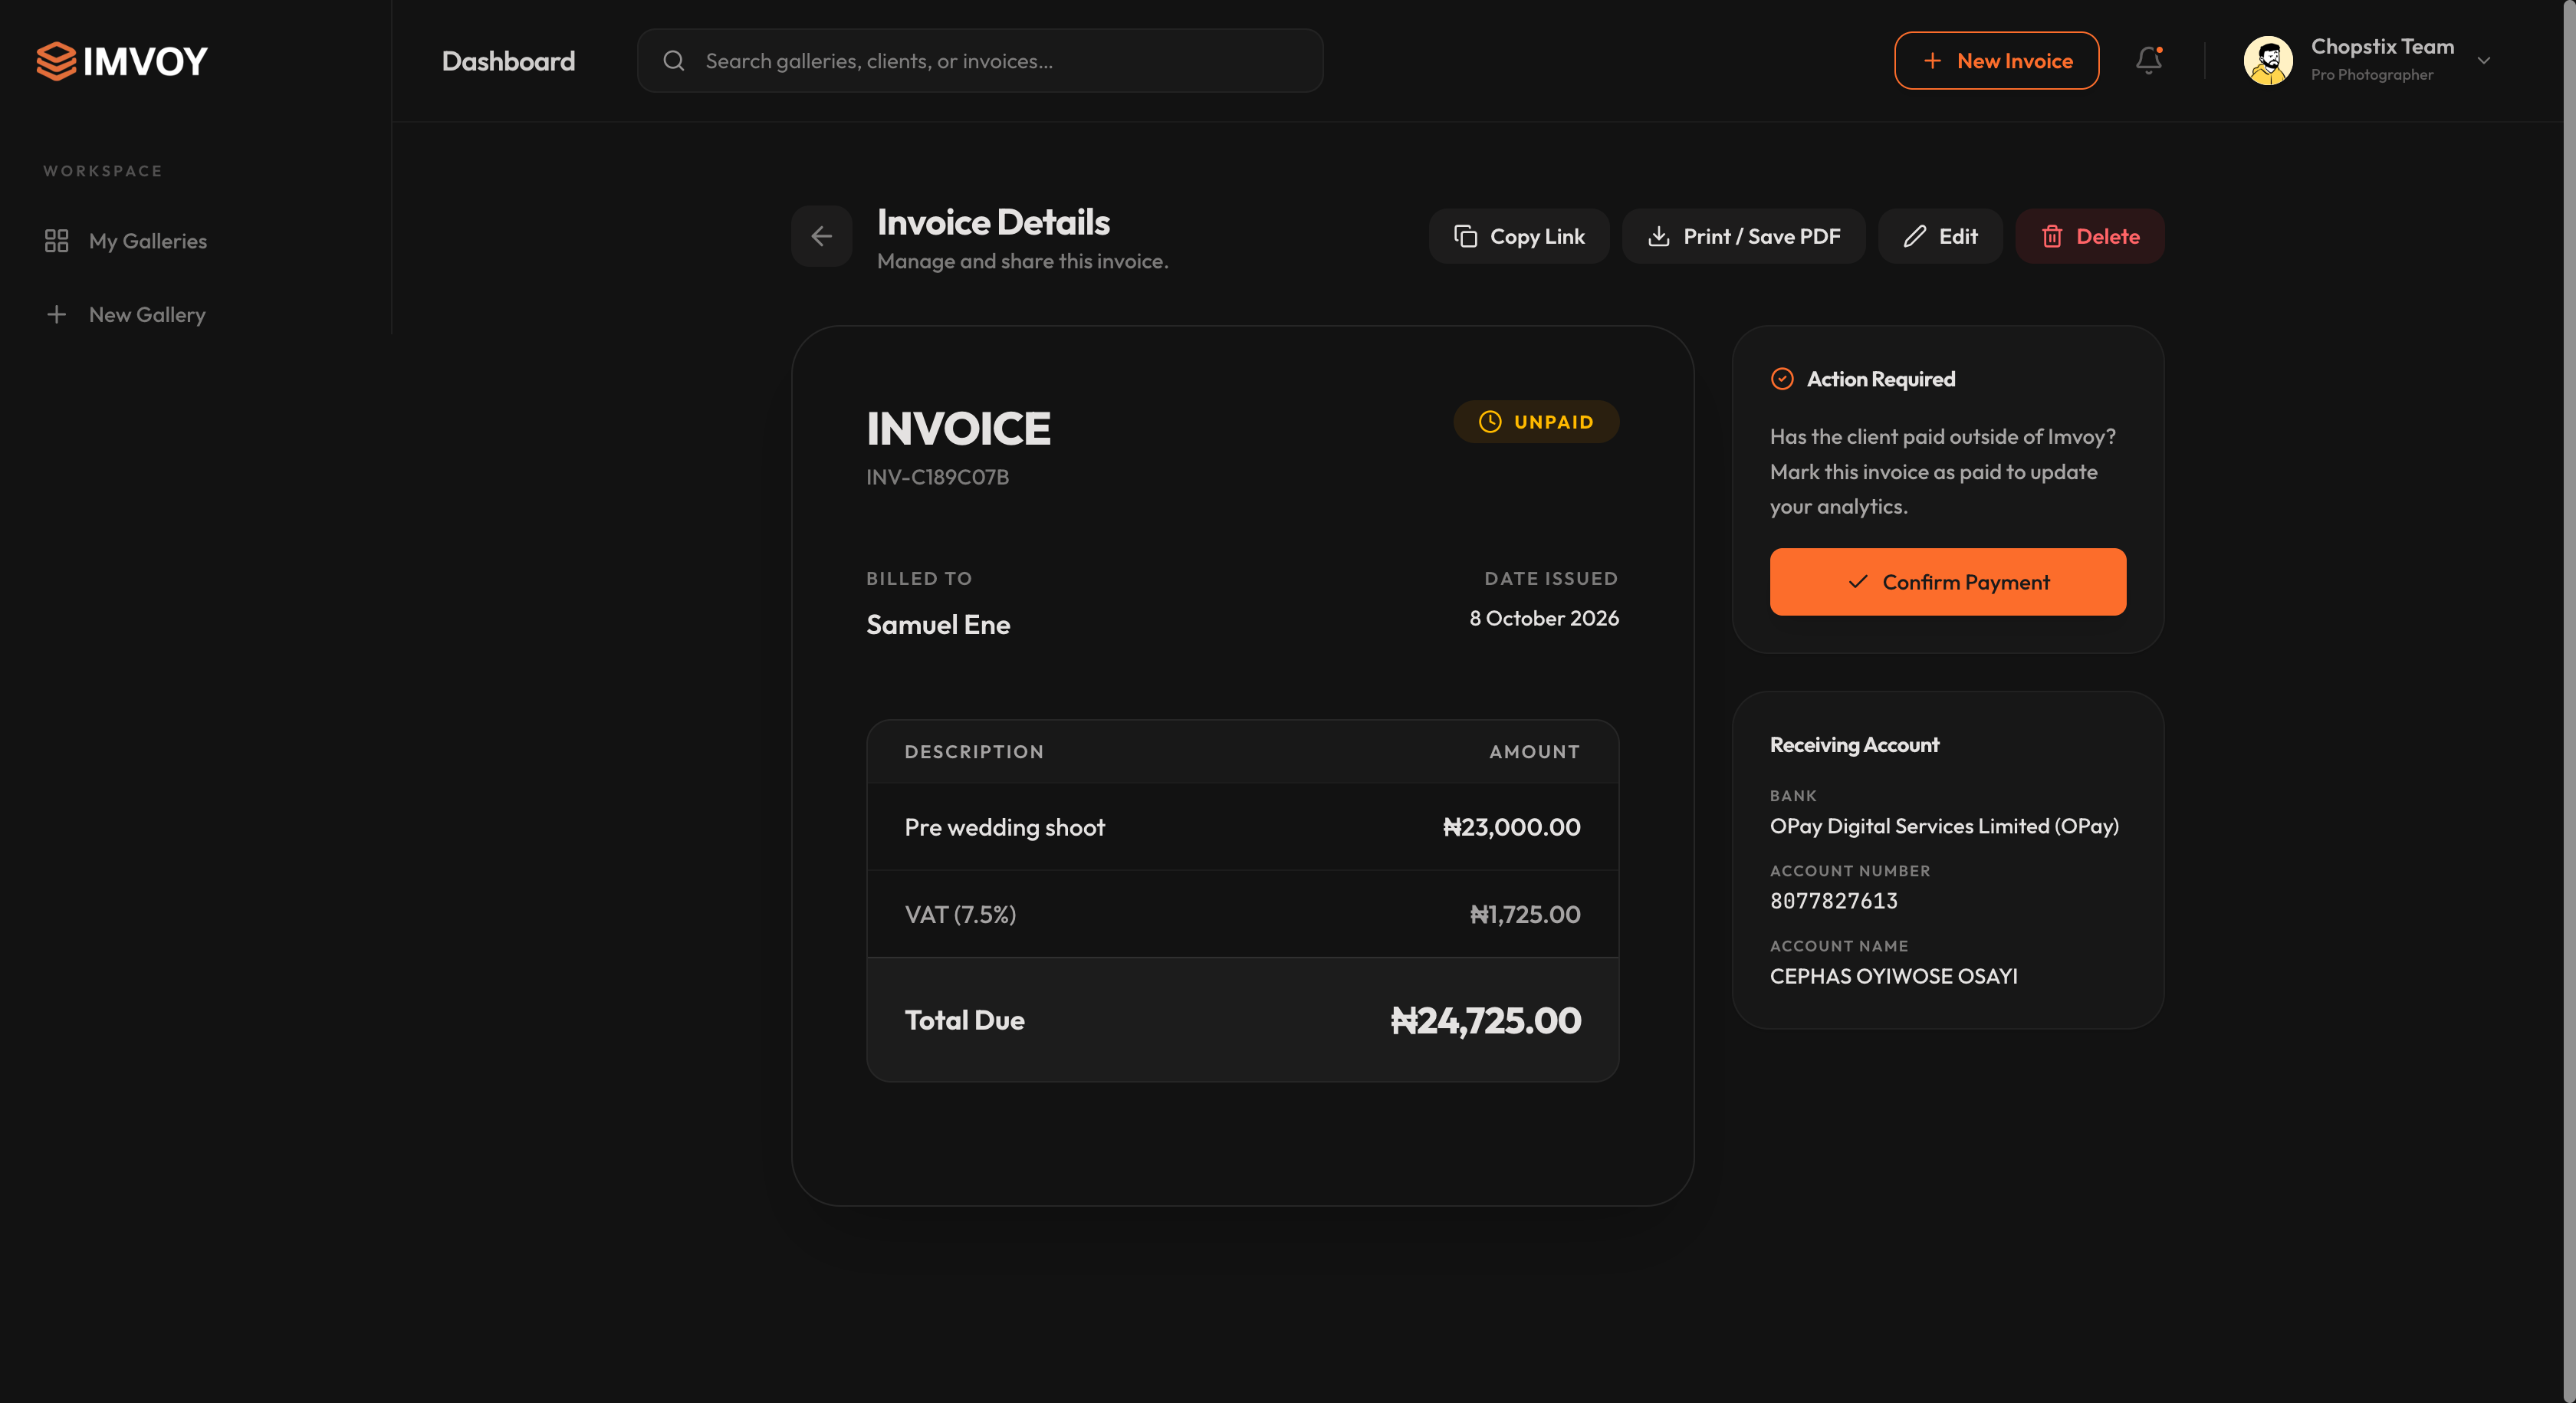Focus the search galleries input field
Image resolution: width=2576 pixels, height=1403 pixels.
980,61
